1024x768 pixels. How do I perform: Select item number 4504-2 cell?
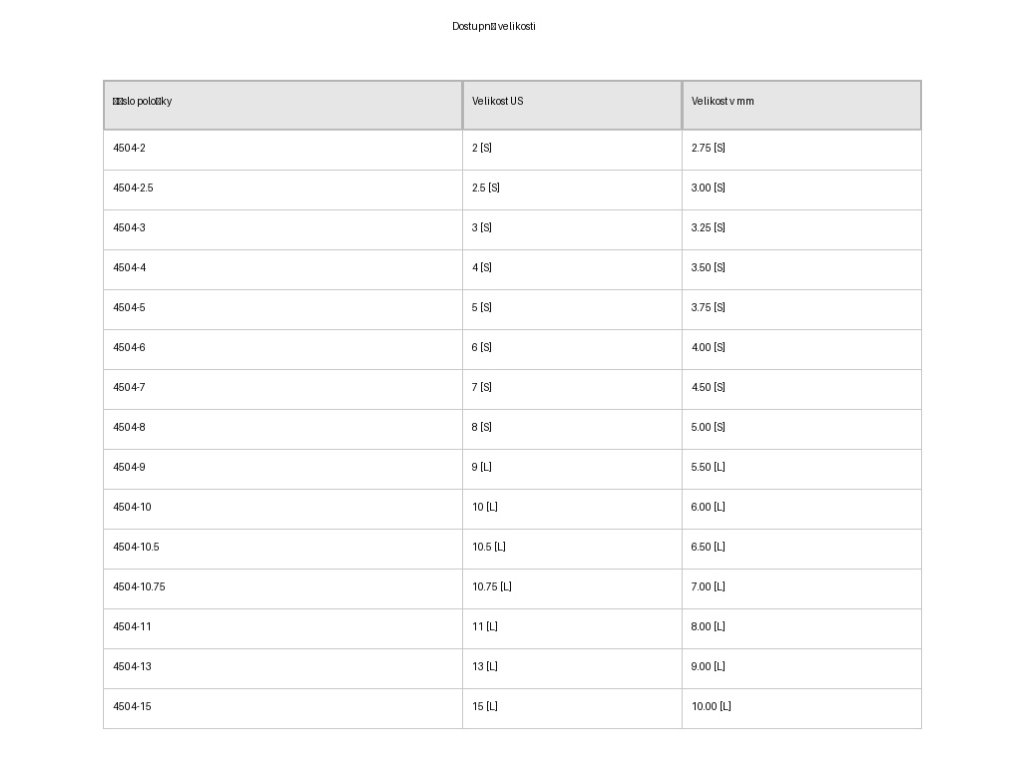point(129,148)
